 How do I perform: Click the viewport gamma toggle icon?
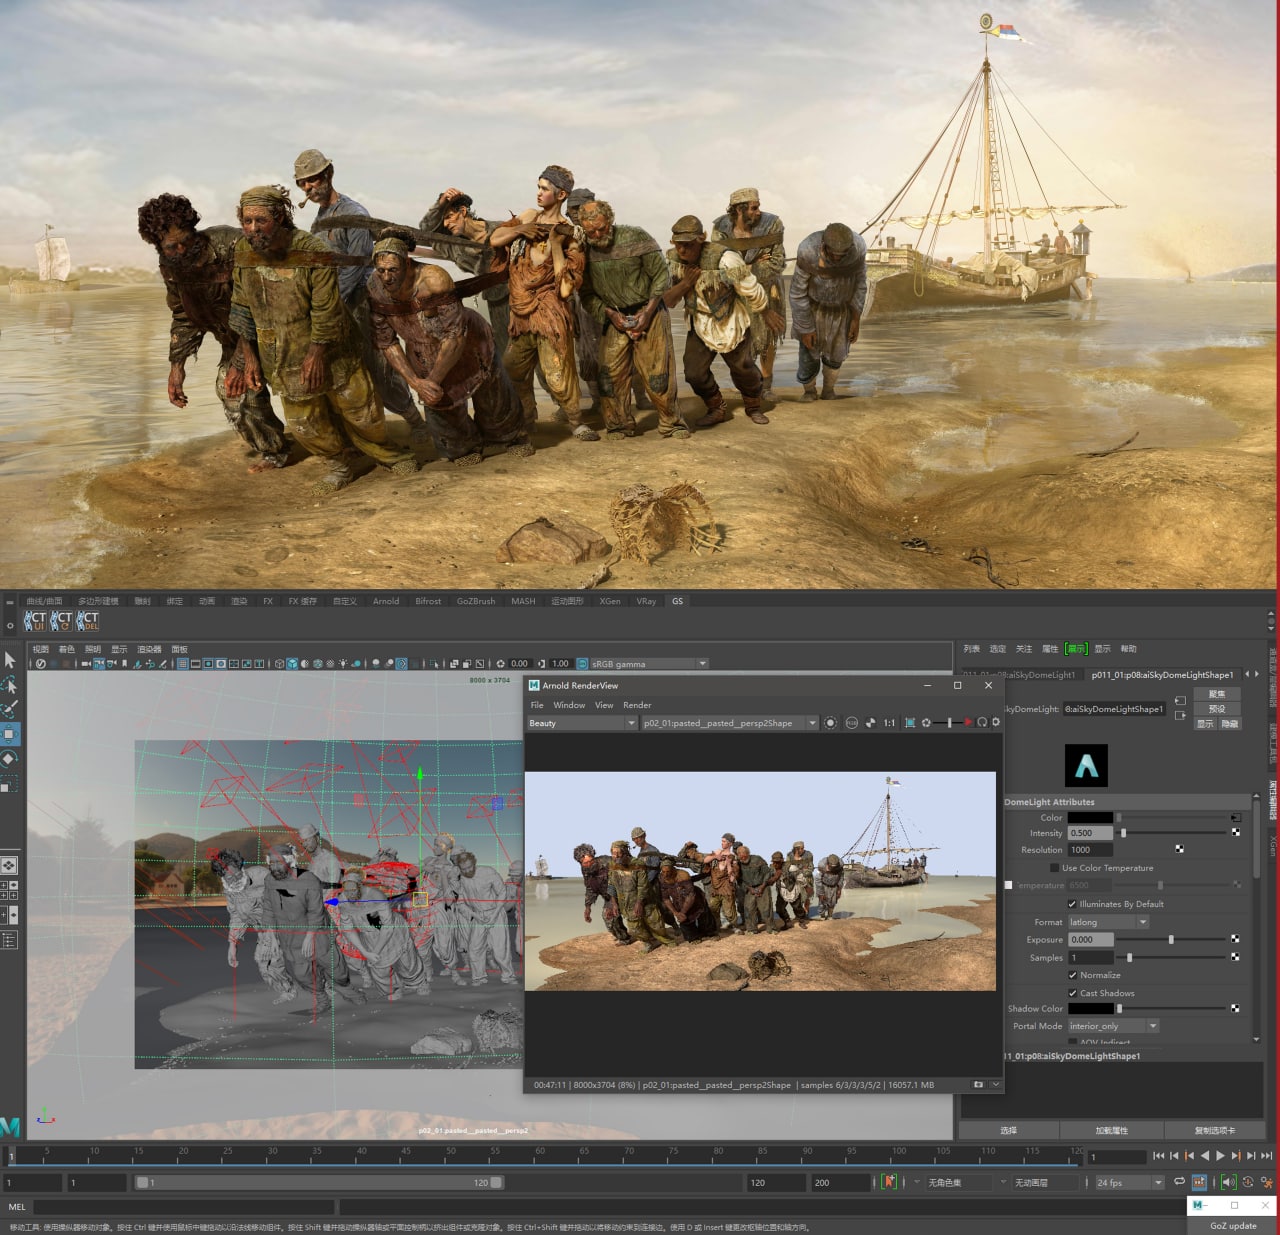[x=541, y=663]
